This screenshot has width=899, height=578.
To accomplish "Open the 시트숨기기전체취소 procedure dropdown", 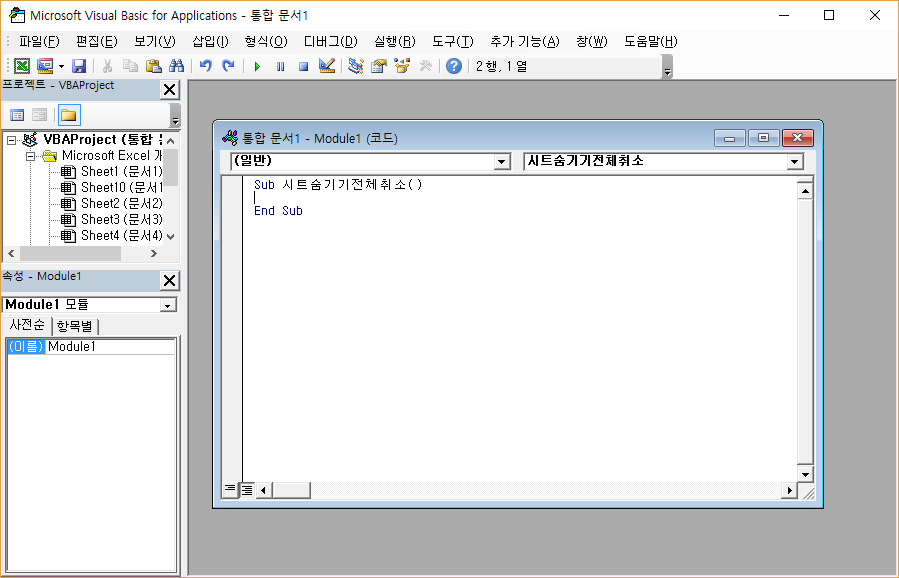I will [x=794, y=162].
